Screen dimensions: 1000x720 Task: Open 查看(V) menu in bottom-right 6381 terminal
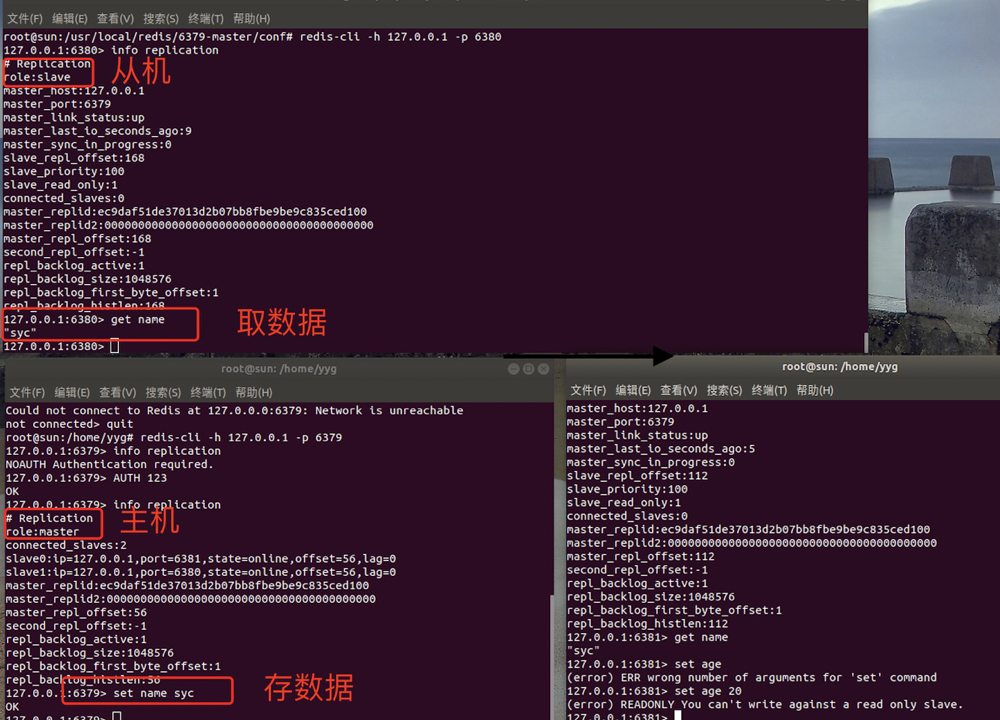pos(679,390)
